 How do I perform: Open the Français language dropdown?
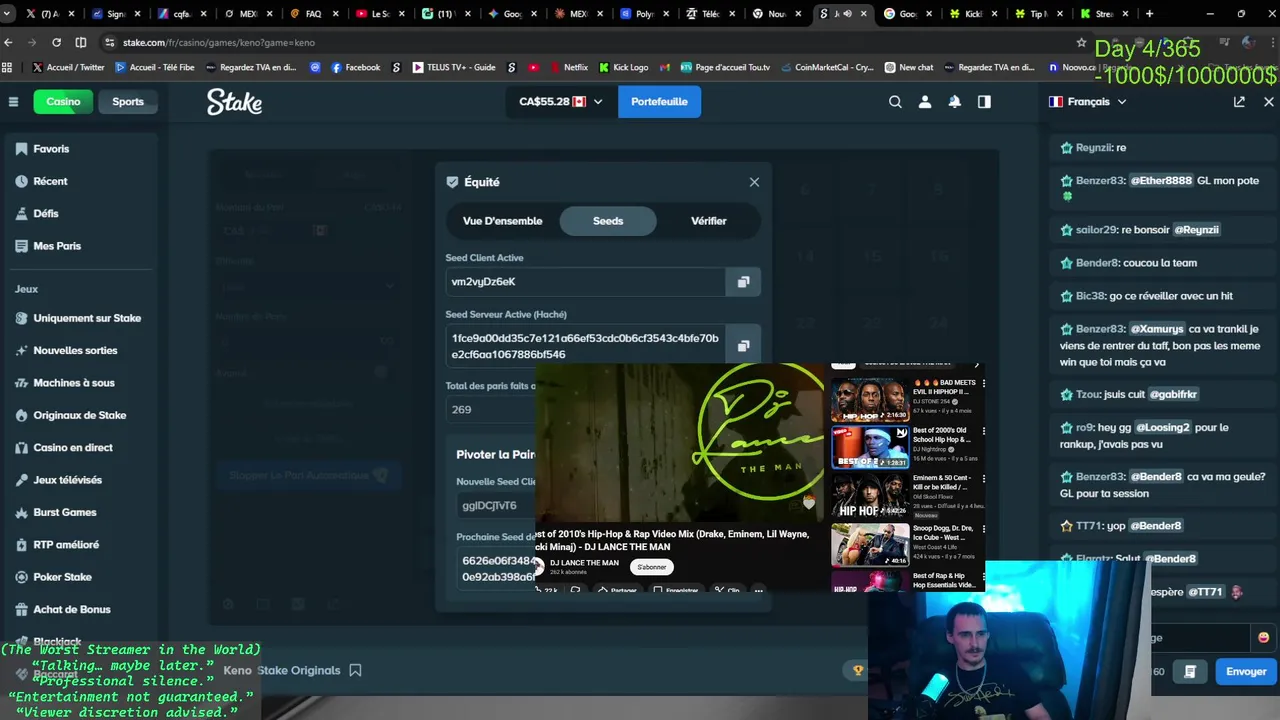[1087, 101]
